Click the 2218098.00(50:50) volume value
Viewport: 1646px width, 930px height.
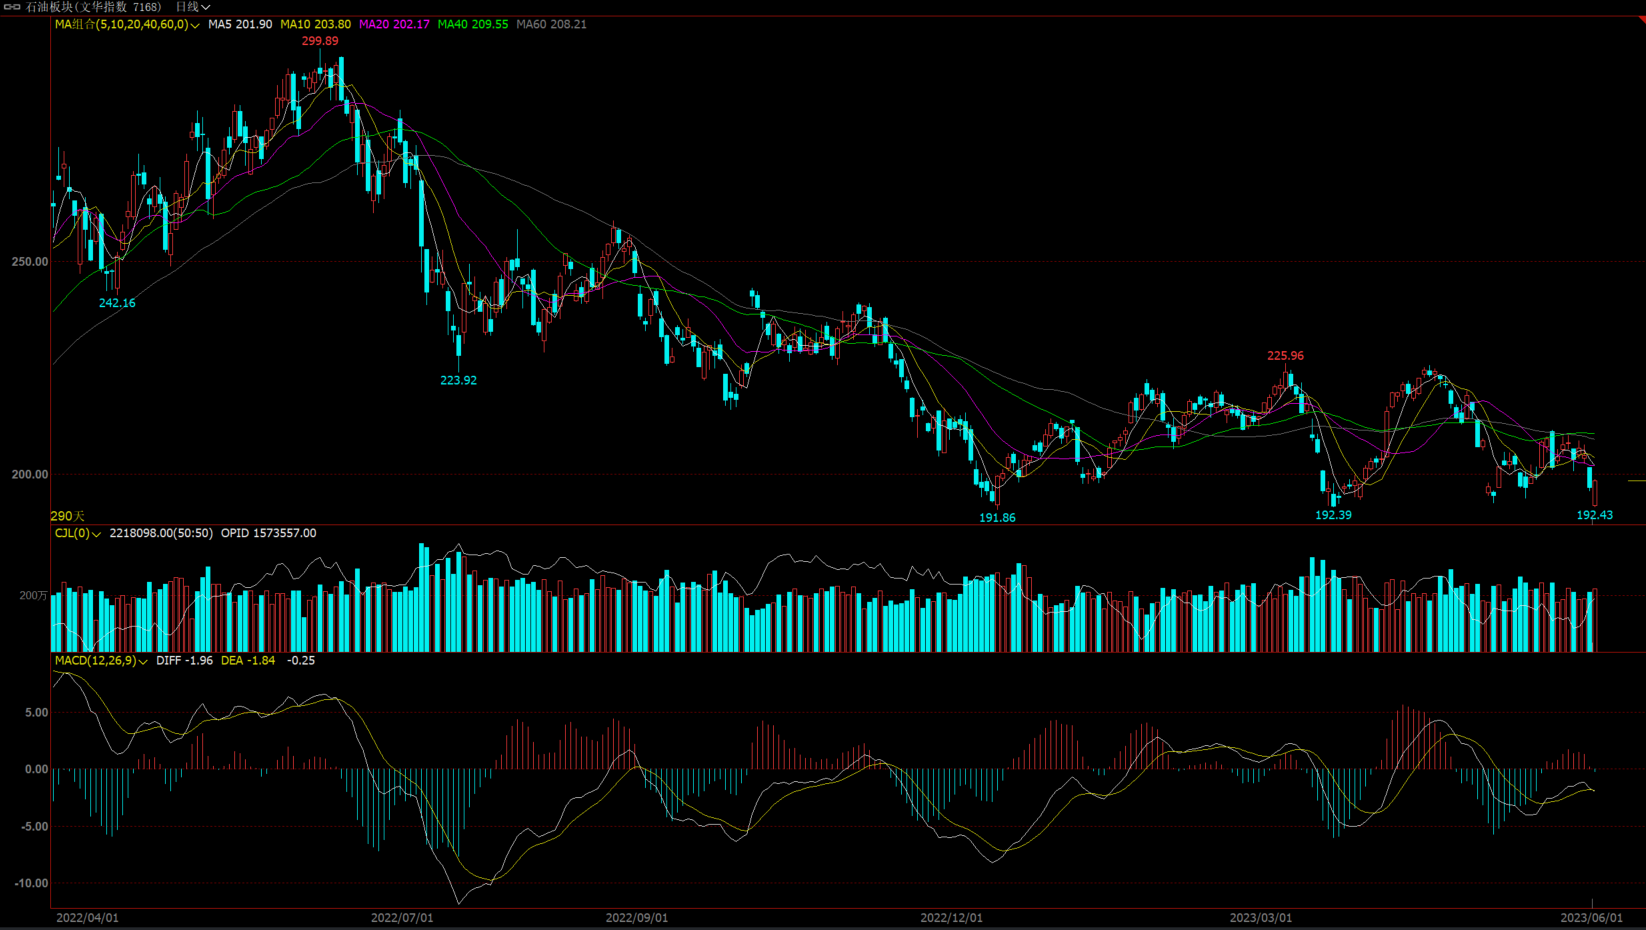[161, 533]
